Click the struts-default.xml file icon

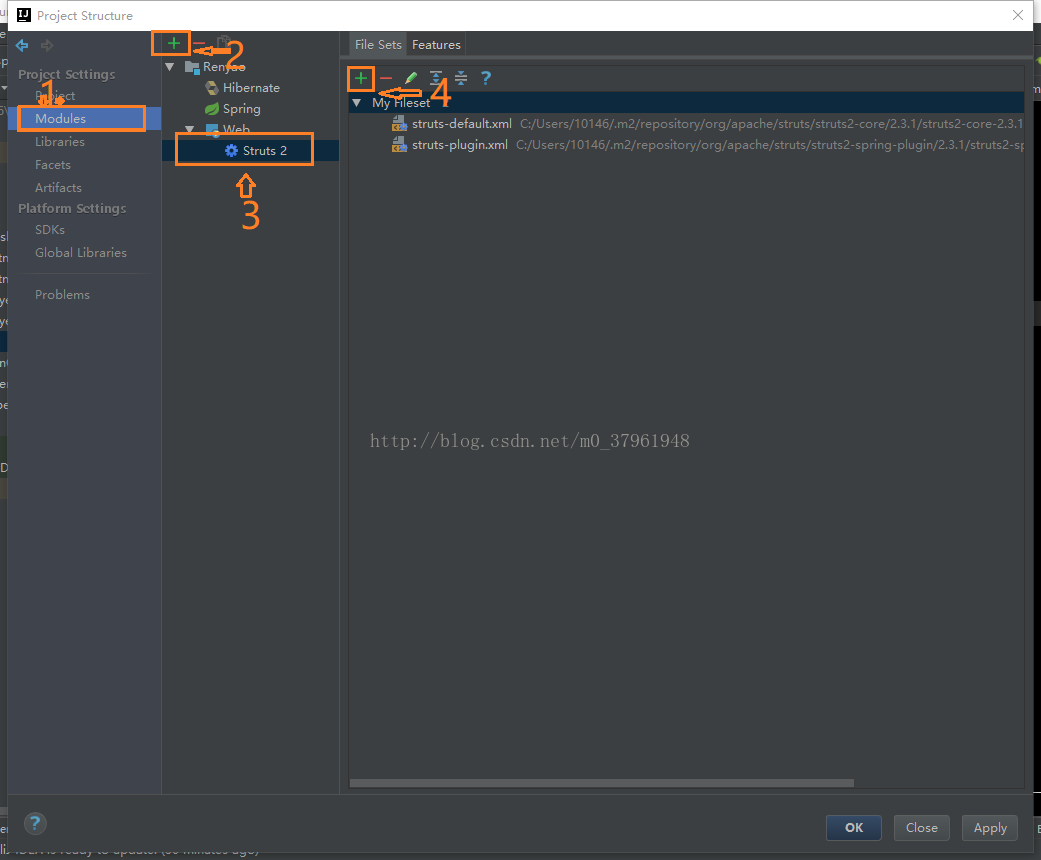[399, 124]
